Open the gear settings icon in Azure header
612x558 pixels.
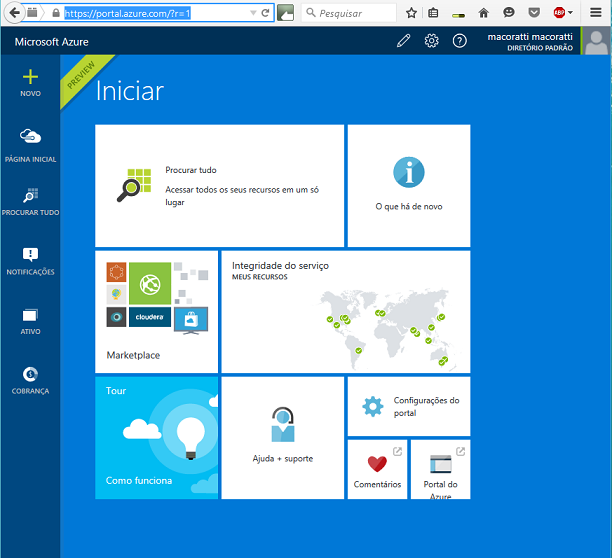(x=431, y=41)
